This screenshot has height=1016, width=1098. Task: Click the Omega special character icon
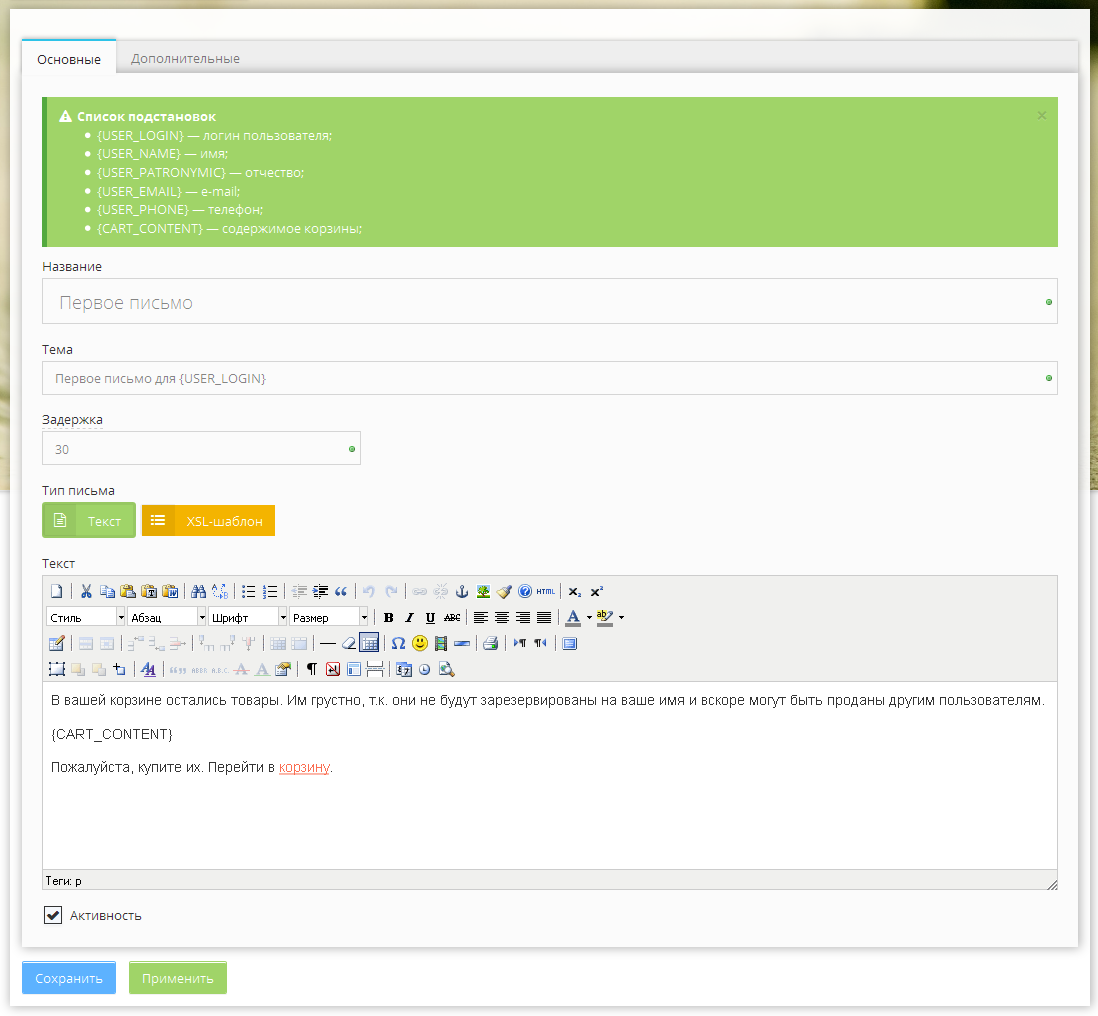click(x=398, y=643)
